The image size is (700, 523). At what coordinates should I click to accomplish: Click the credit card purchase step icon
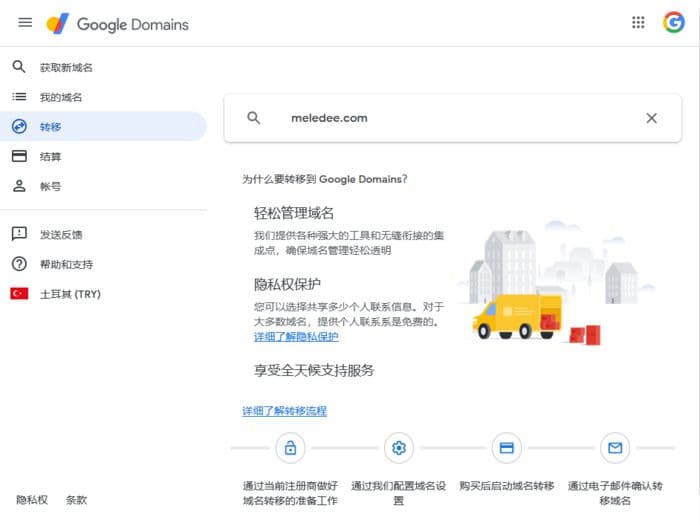(507, 448)
